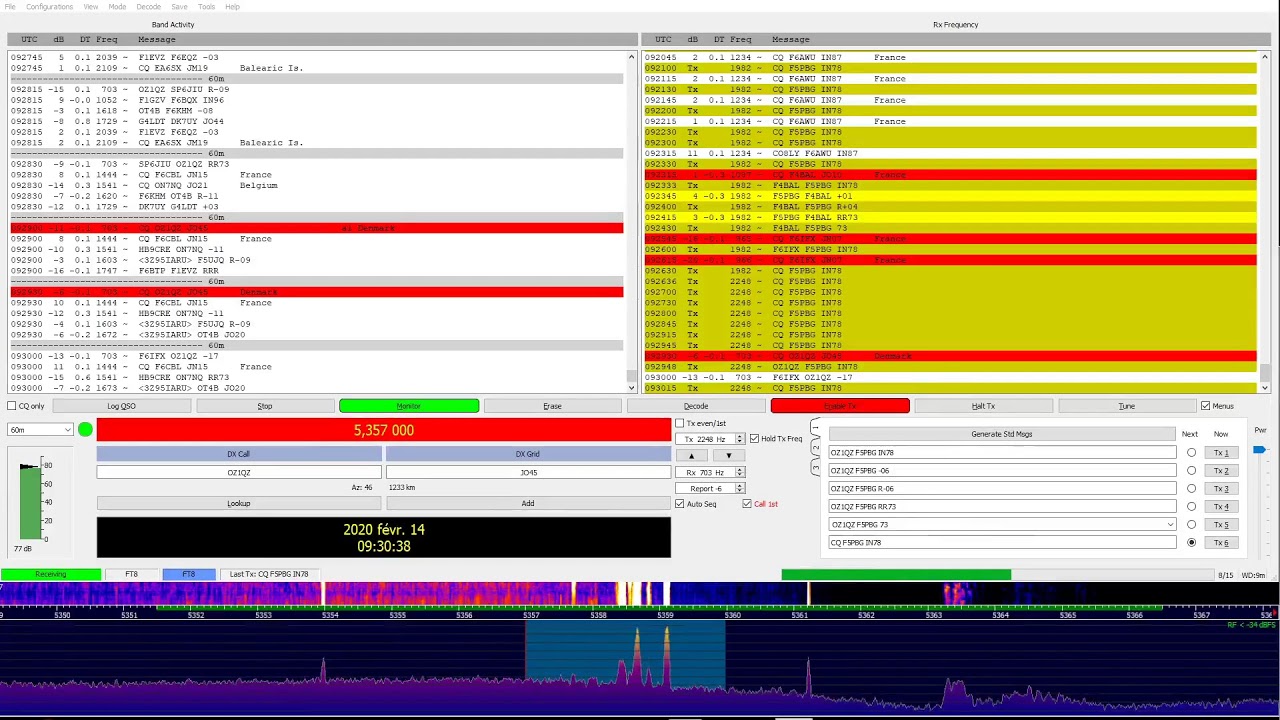Click the down arrow frequency swap button
The height and width of the screenshot is (720, 1280).
coord(728,456)
